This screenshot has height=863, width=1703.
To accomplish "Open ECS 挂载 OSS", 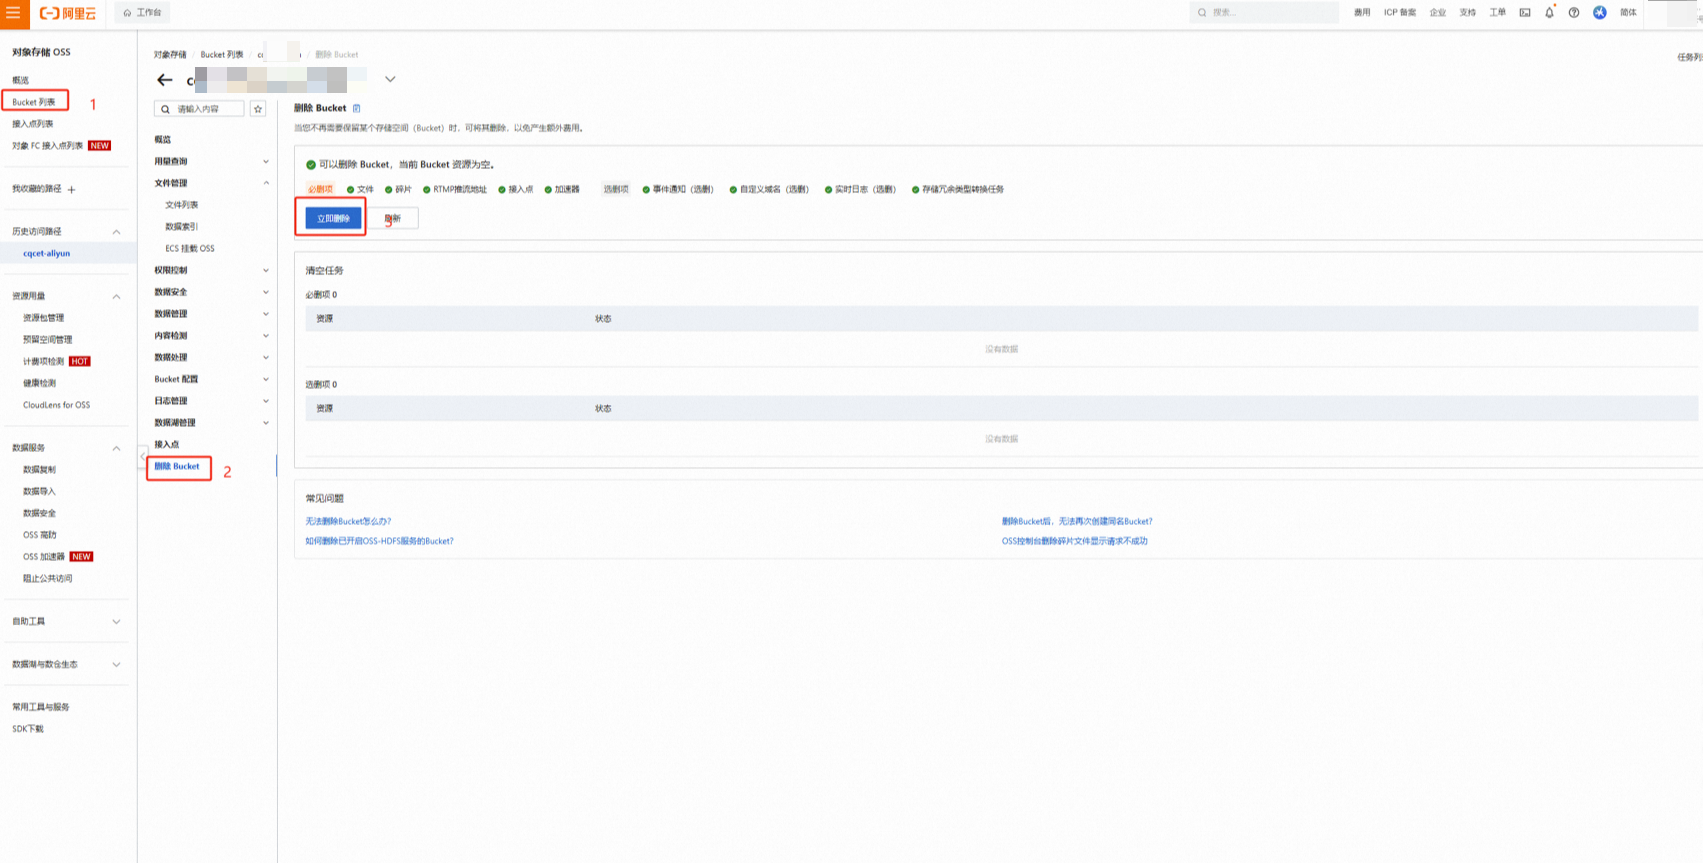I will (x=190, y=249).
